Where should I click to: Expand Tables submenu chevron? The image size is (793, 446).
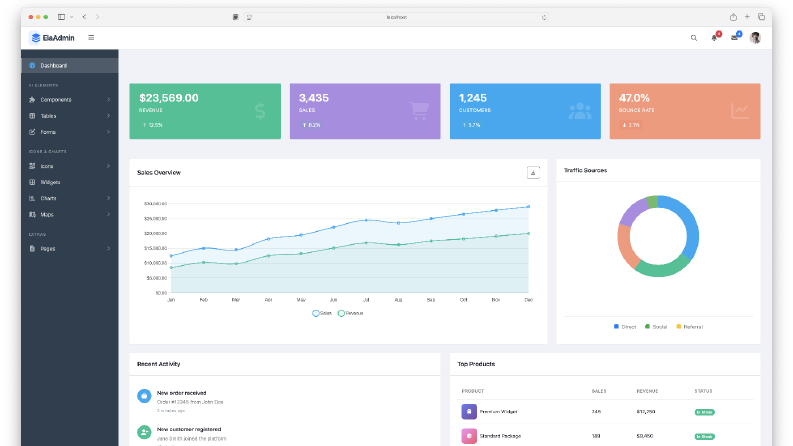tap(109, 116)
